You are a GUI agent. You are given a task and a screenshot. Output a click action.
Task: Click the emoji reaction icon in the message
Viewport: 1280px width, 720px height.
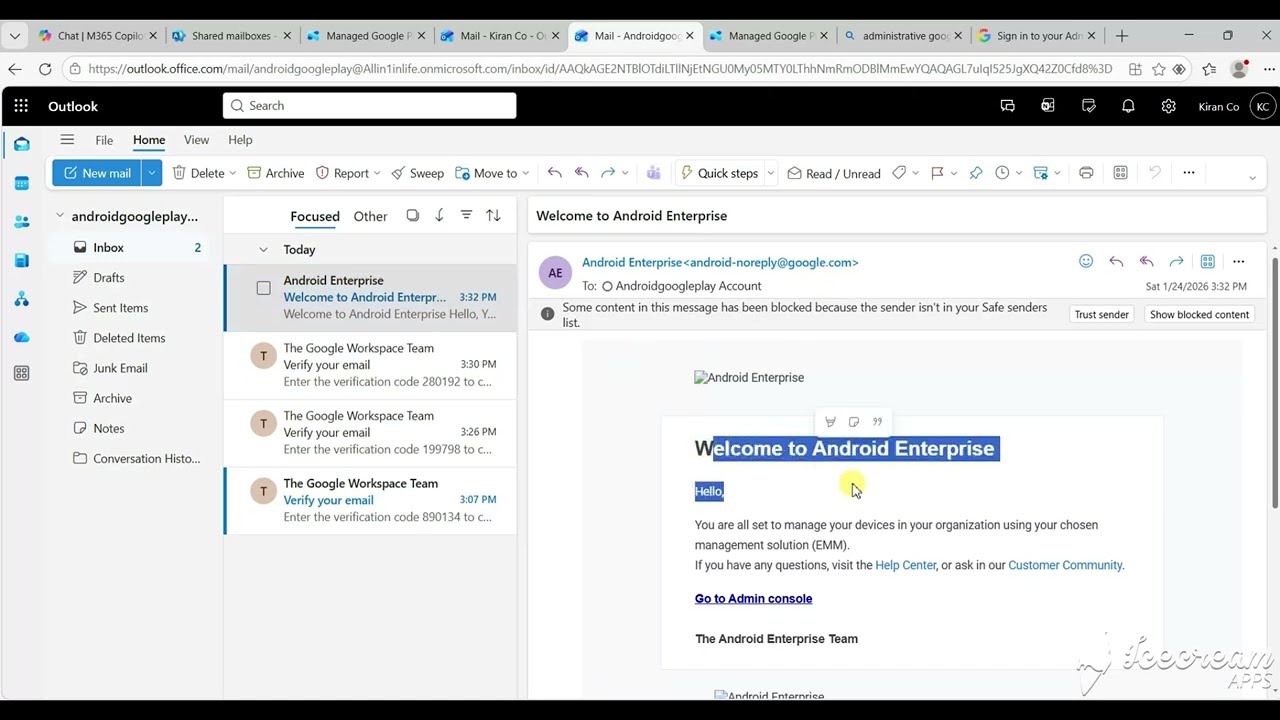[x=1086, y=262]
